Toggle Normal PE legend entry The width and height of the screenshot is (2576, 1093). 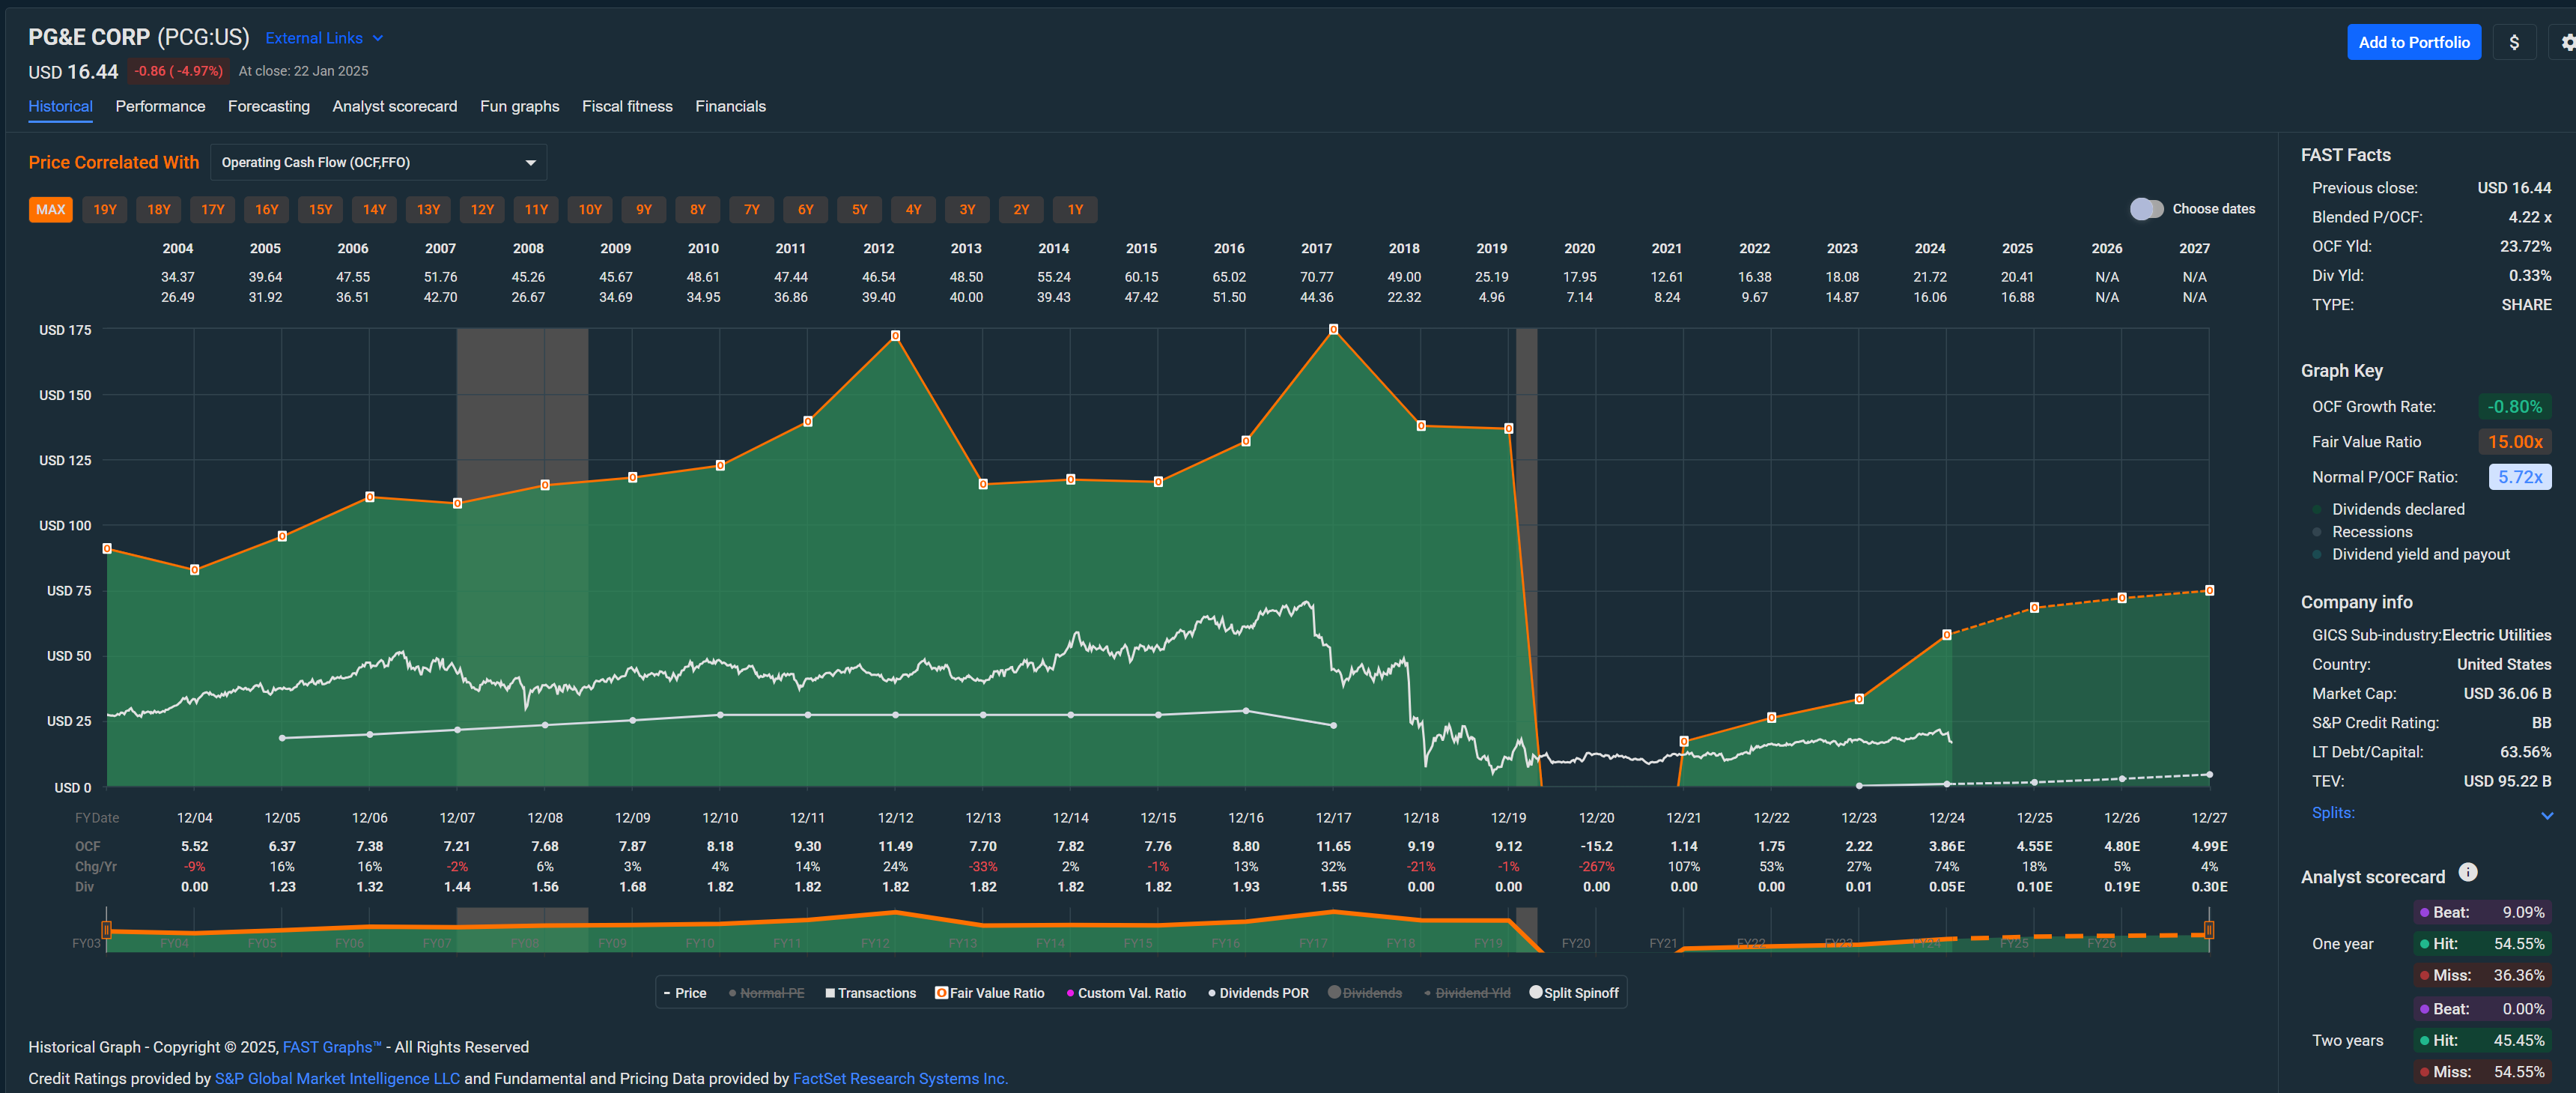[x=766, y=993]
